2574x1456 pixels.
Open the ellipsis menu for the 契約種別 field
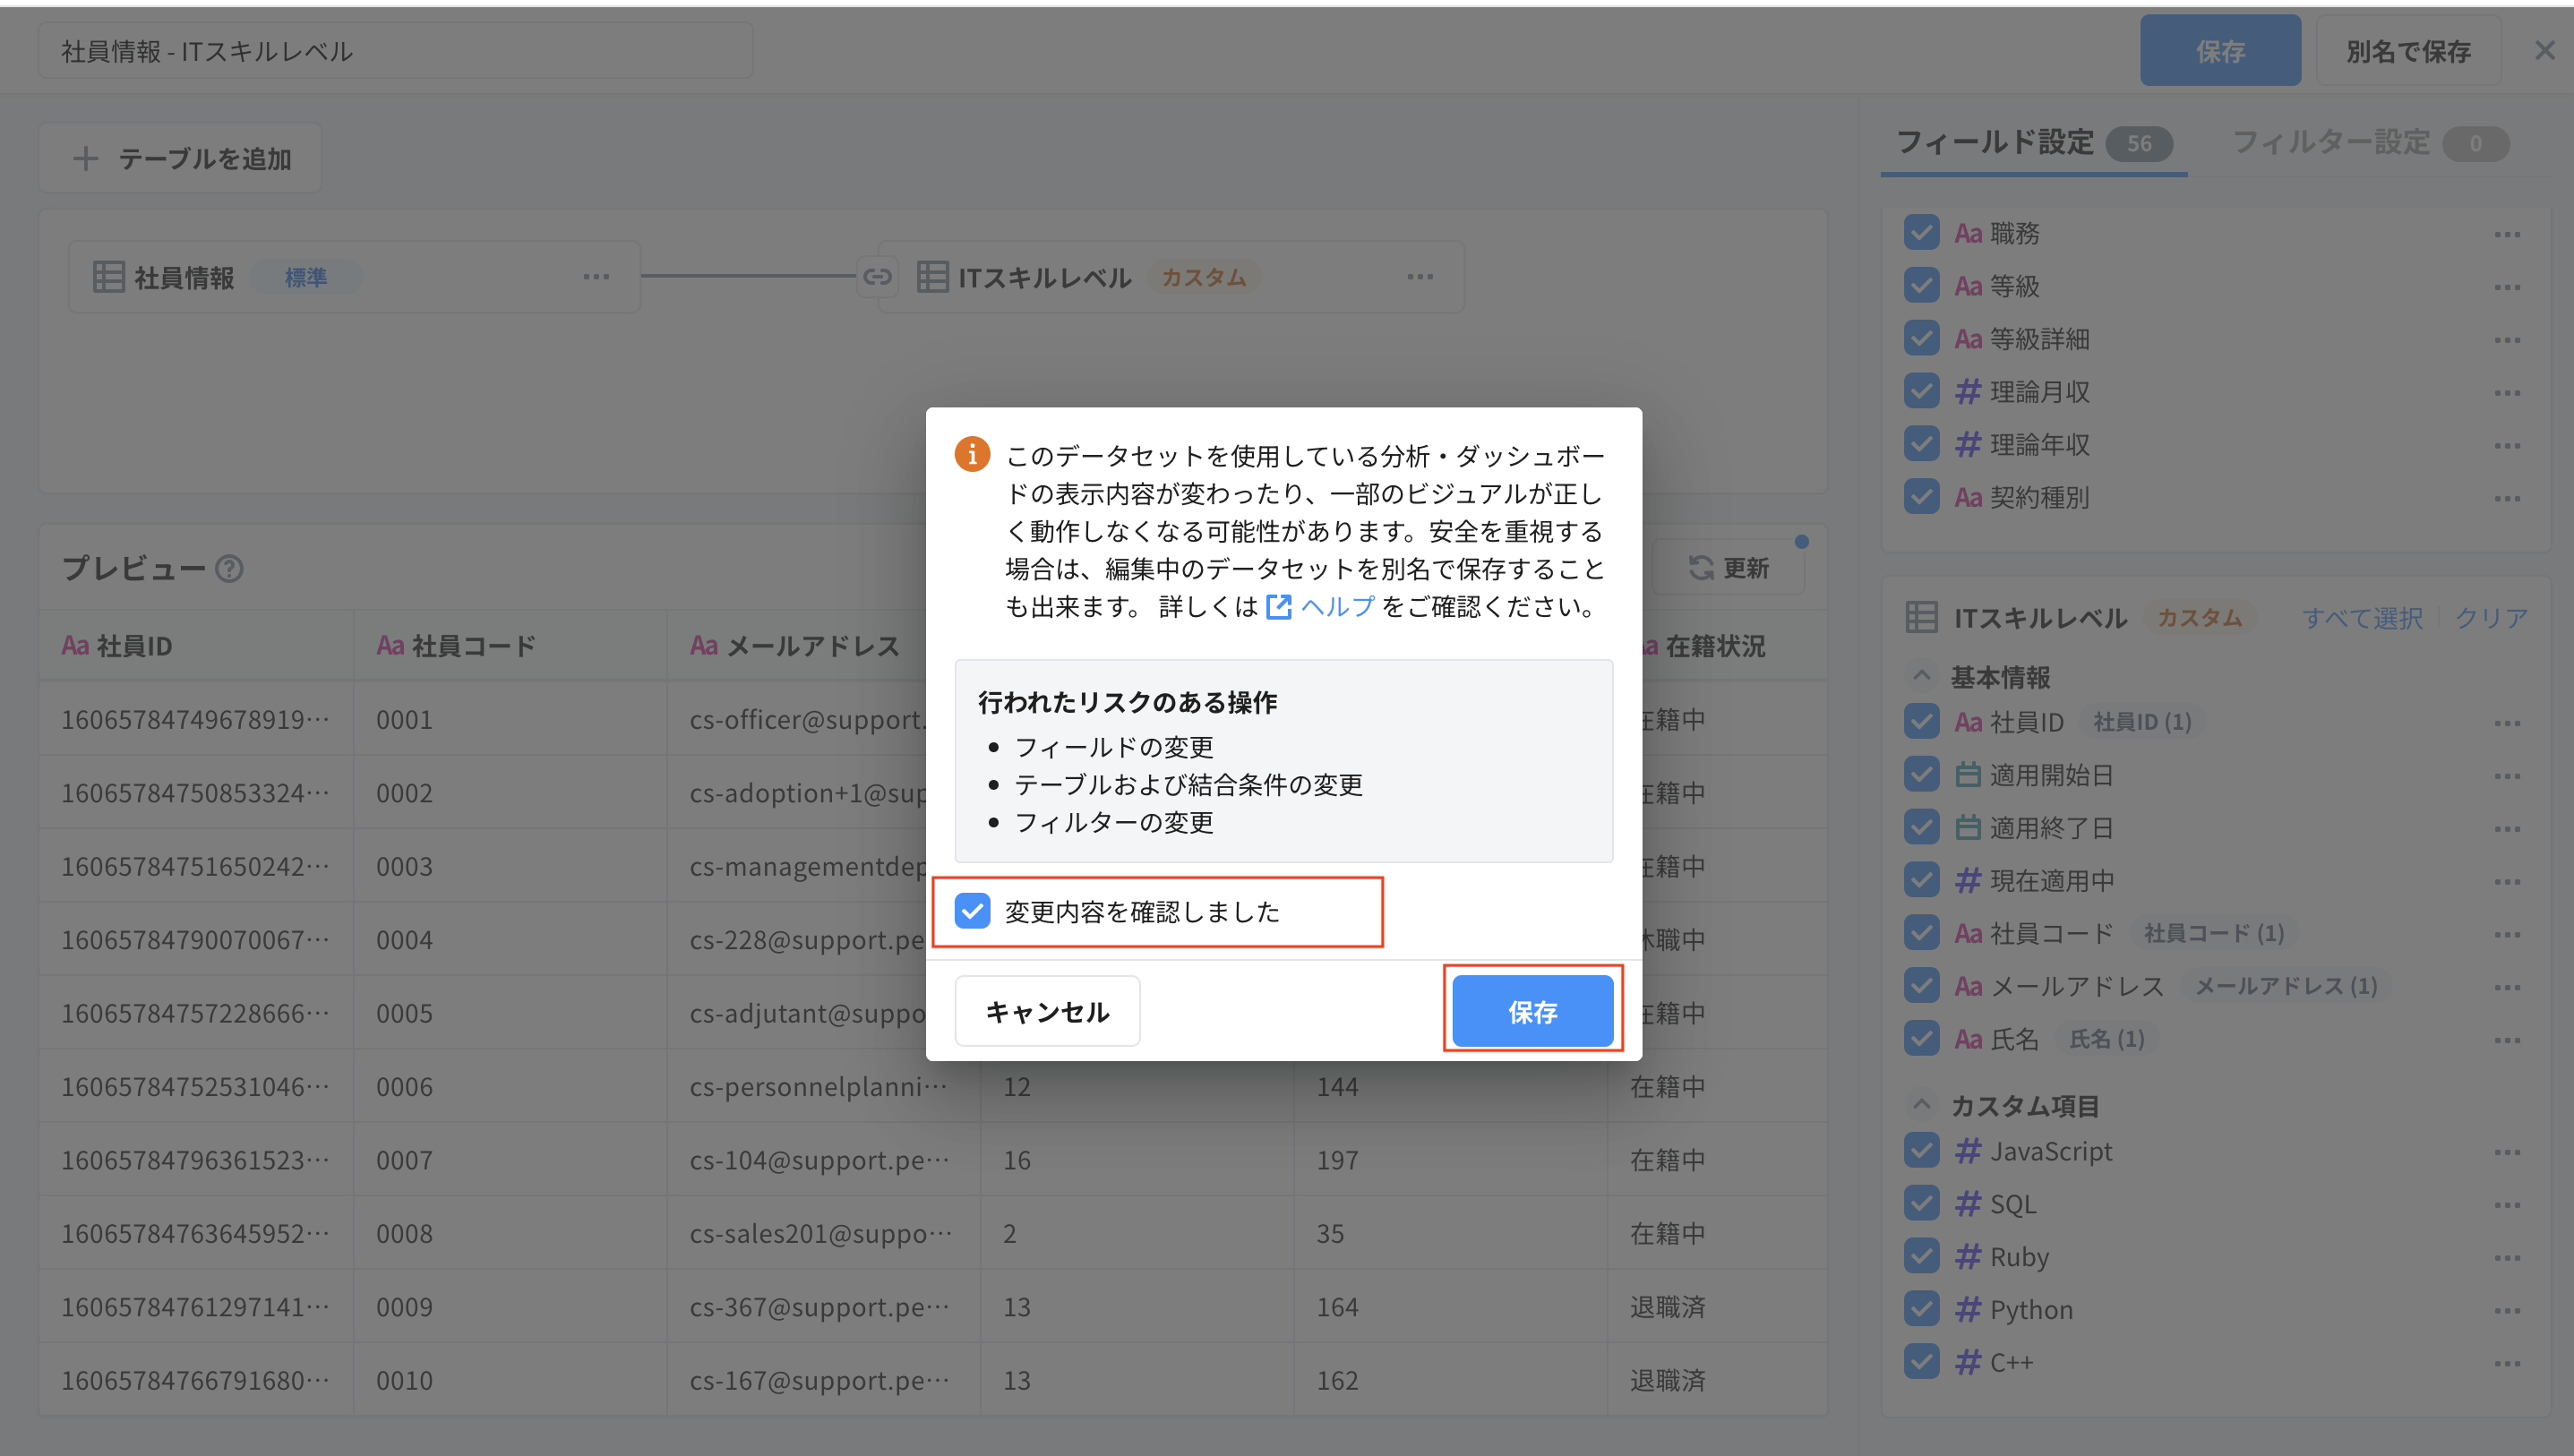tap(2509, 497)
